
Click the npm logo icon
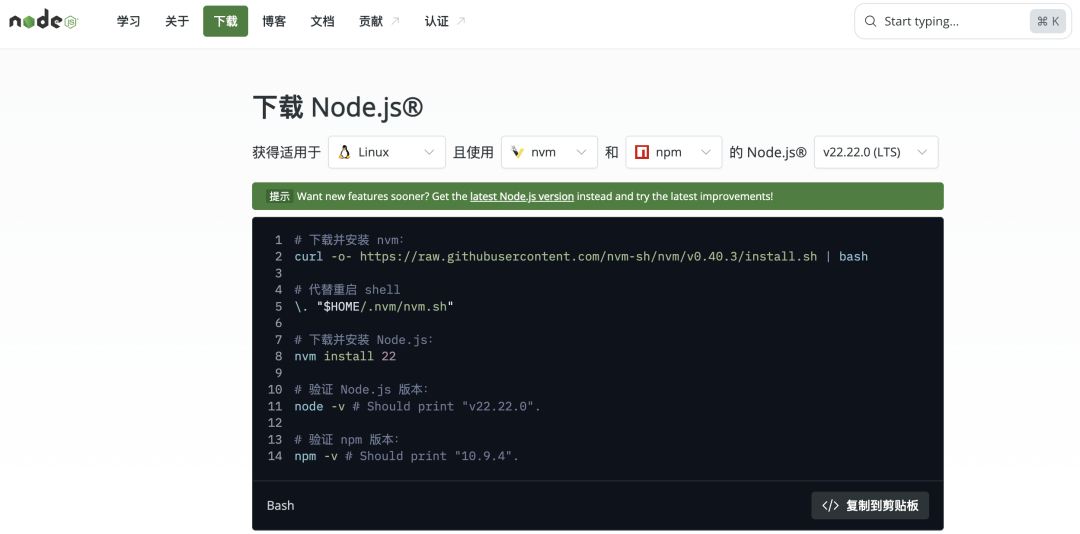click(642, 152)
